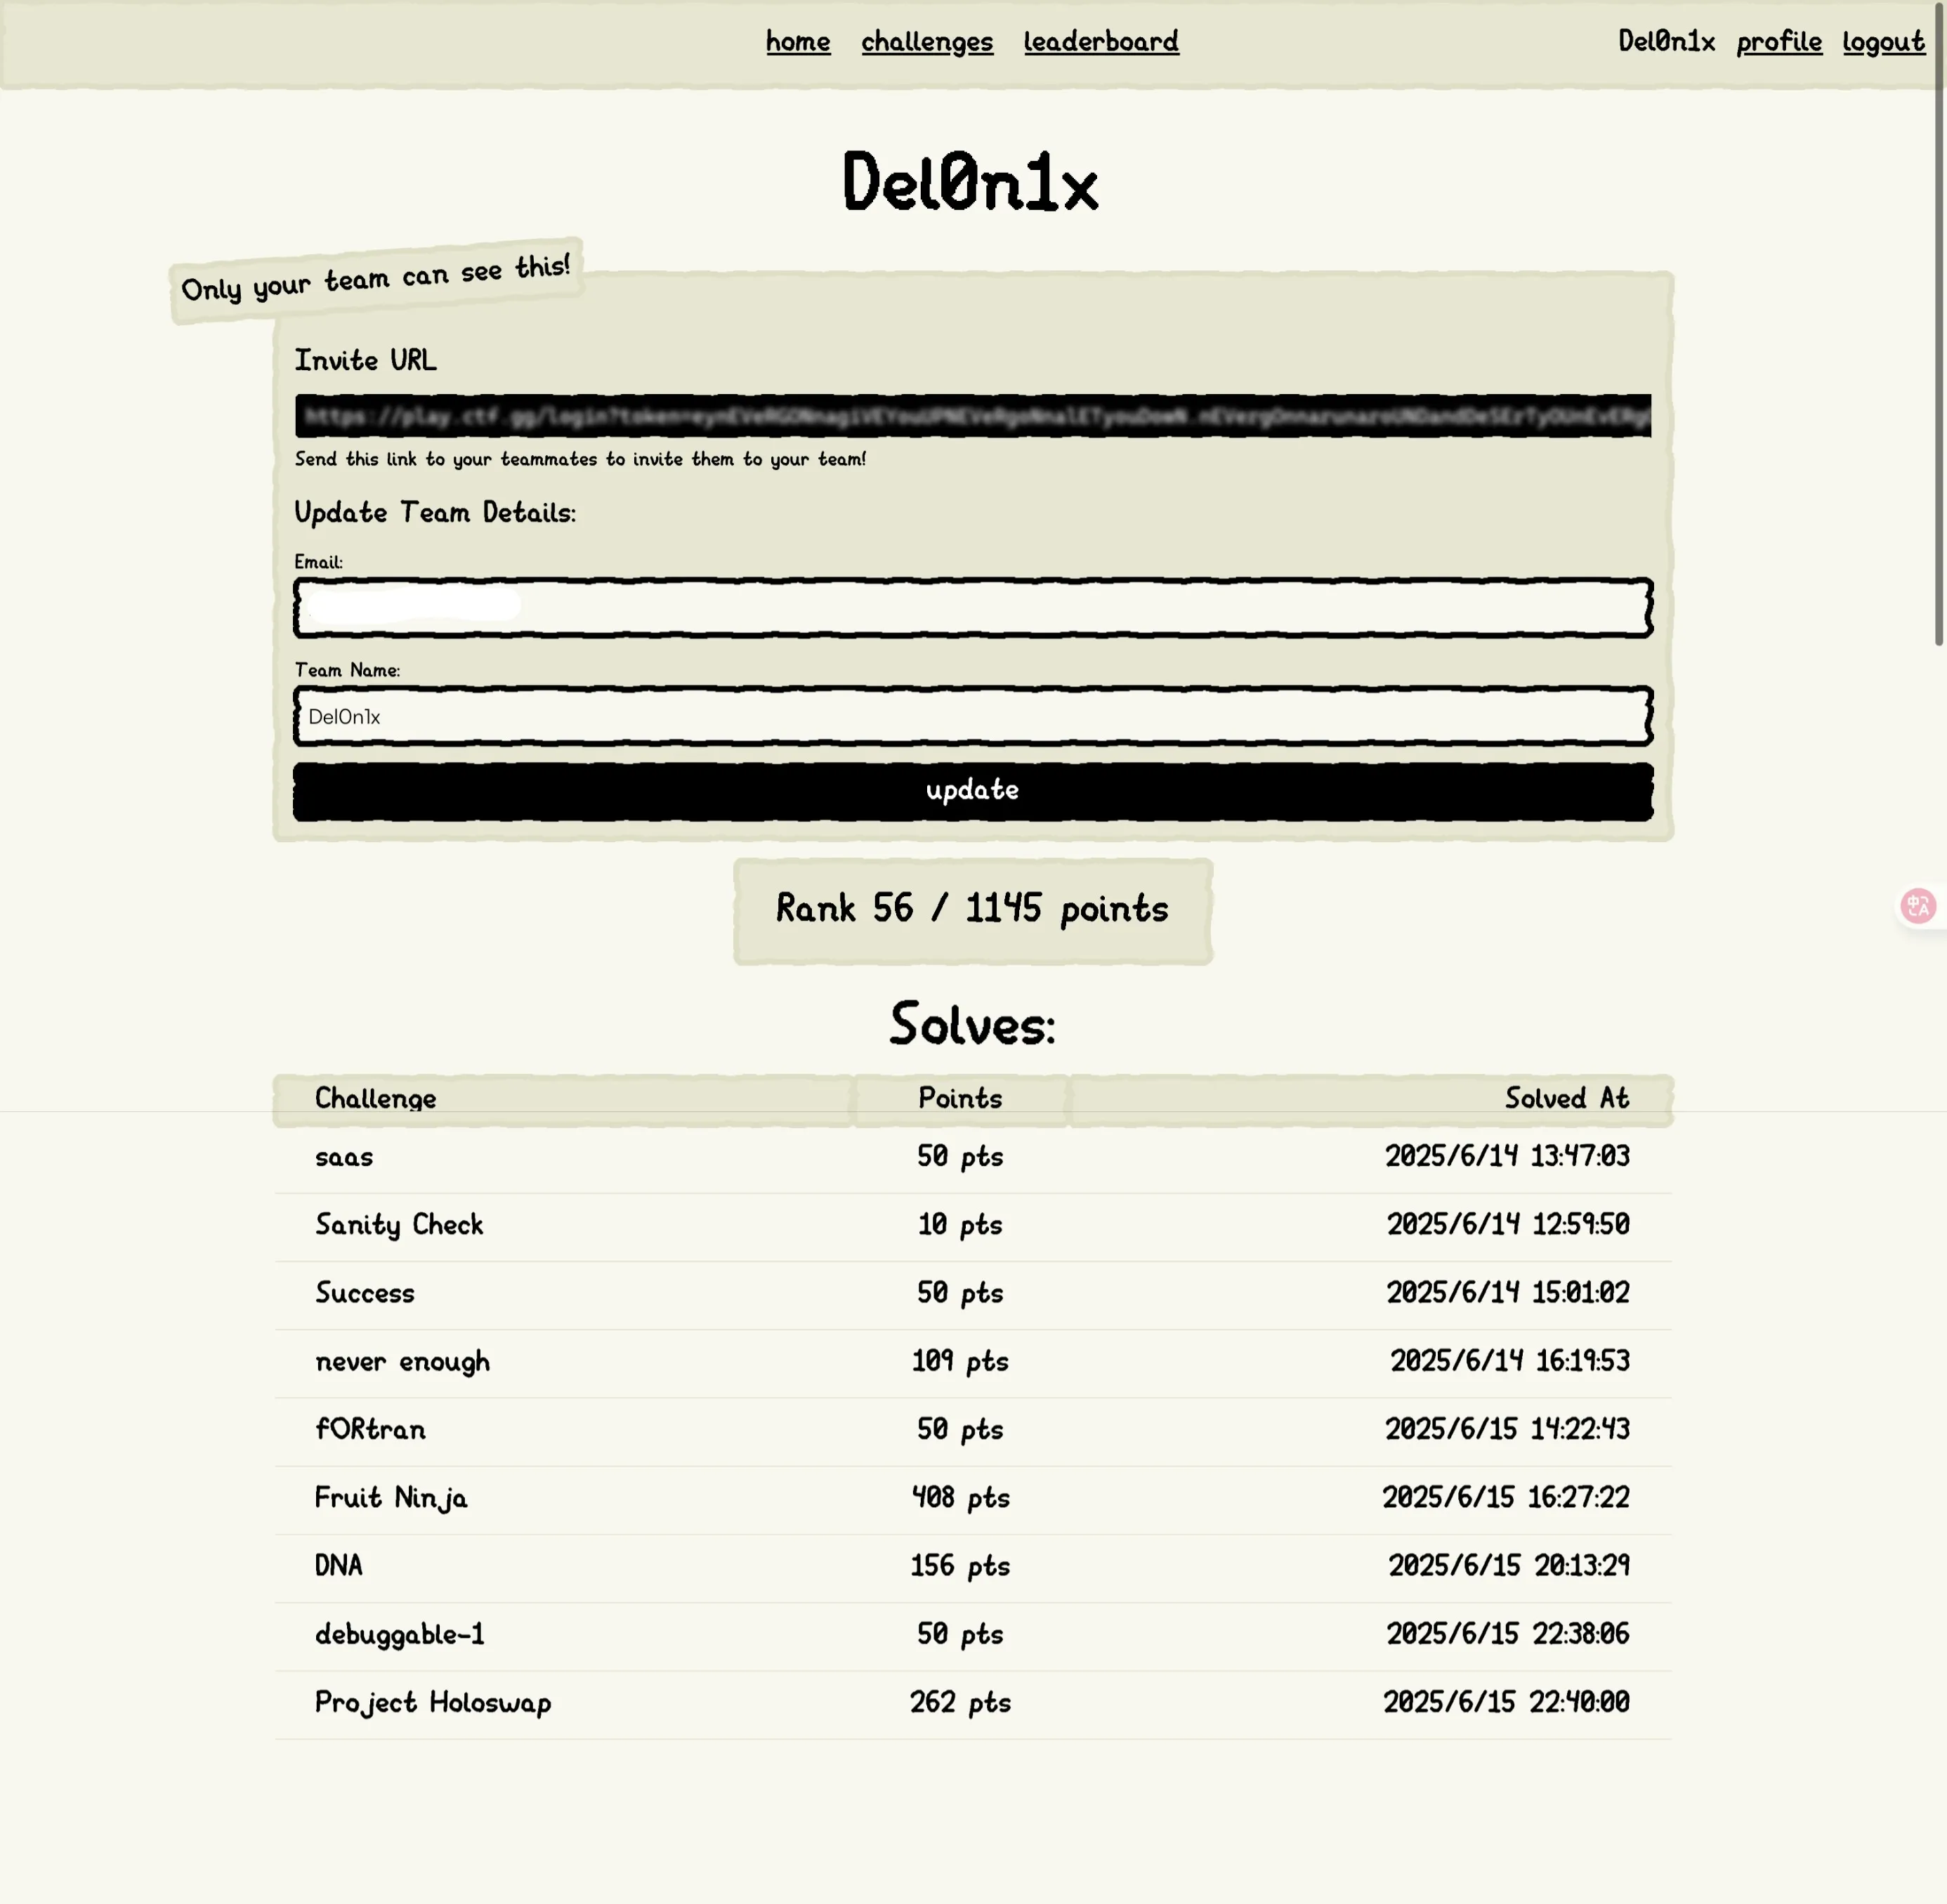Open the home navigation link

click(x=798, y=42)
